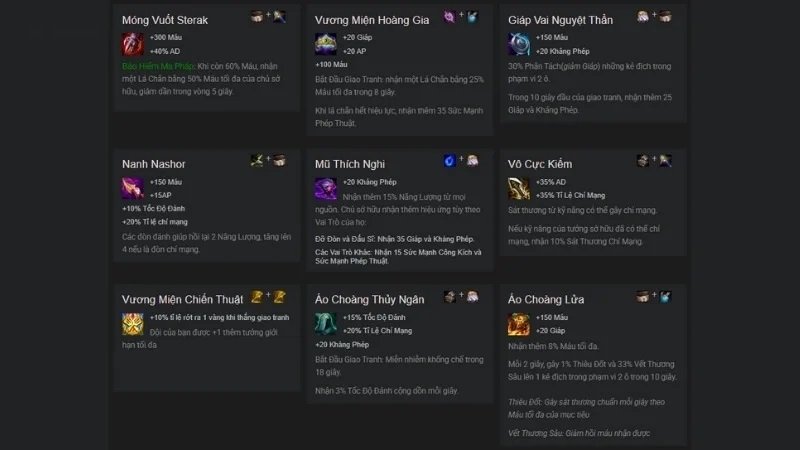
Task: Click second recipe component of Vương Miện Hoàng Gia
Action: (x=472, y=16)
